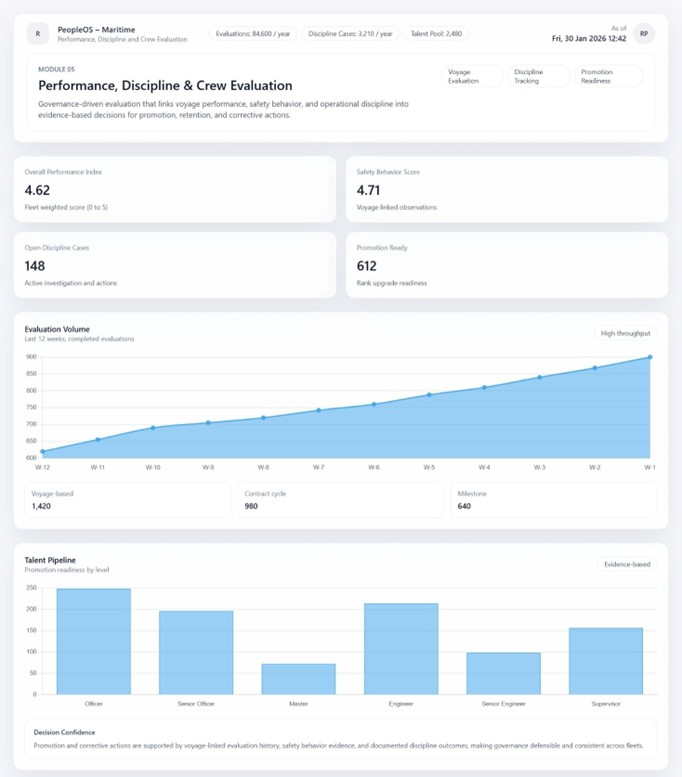This screenshot has height=777, width=682.
Task: Open the Safety Behavior Score card
Action: point(506,189)
